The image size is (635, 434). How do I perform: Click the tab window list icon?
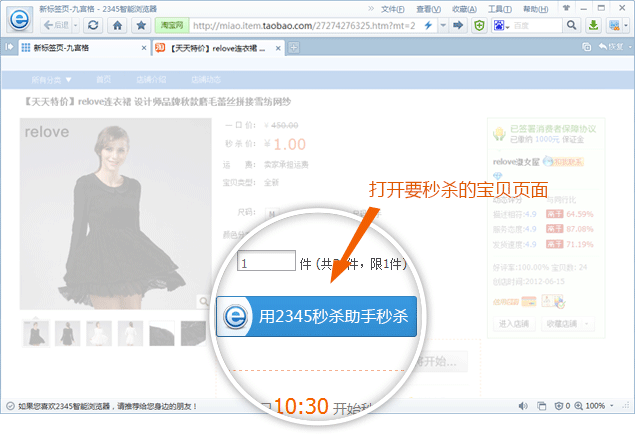(586, 47)
